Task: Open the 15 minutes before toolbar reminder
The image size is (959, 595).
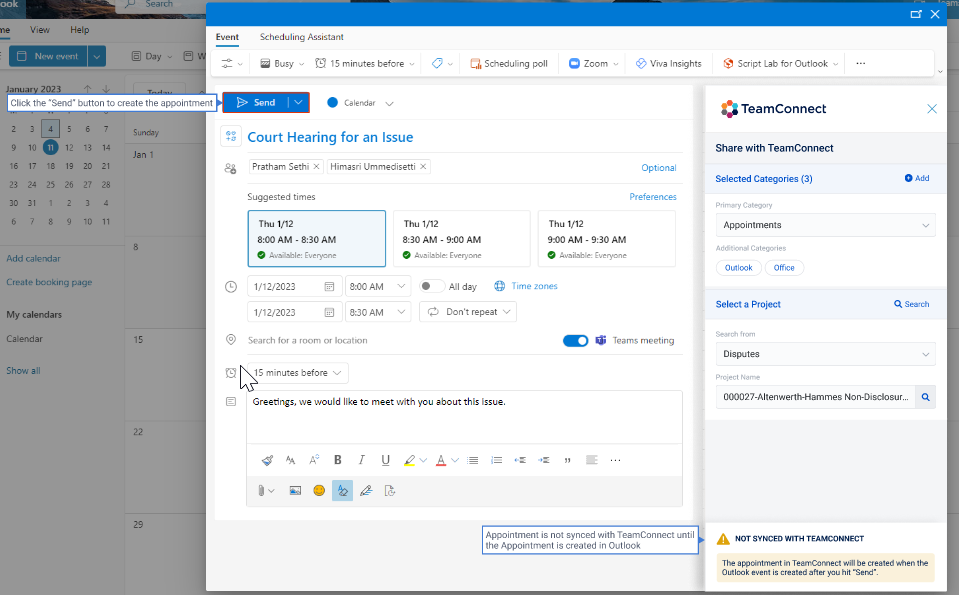Action: pos(365,64)
